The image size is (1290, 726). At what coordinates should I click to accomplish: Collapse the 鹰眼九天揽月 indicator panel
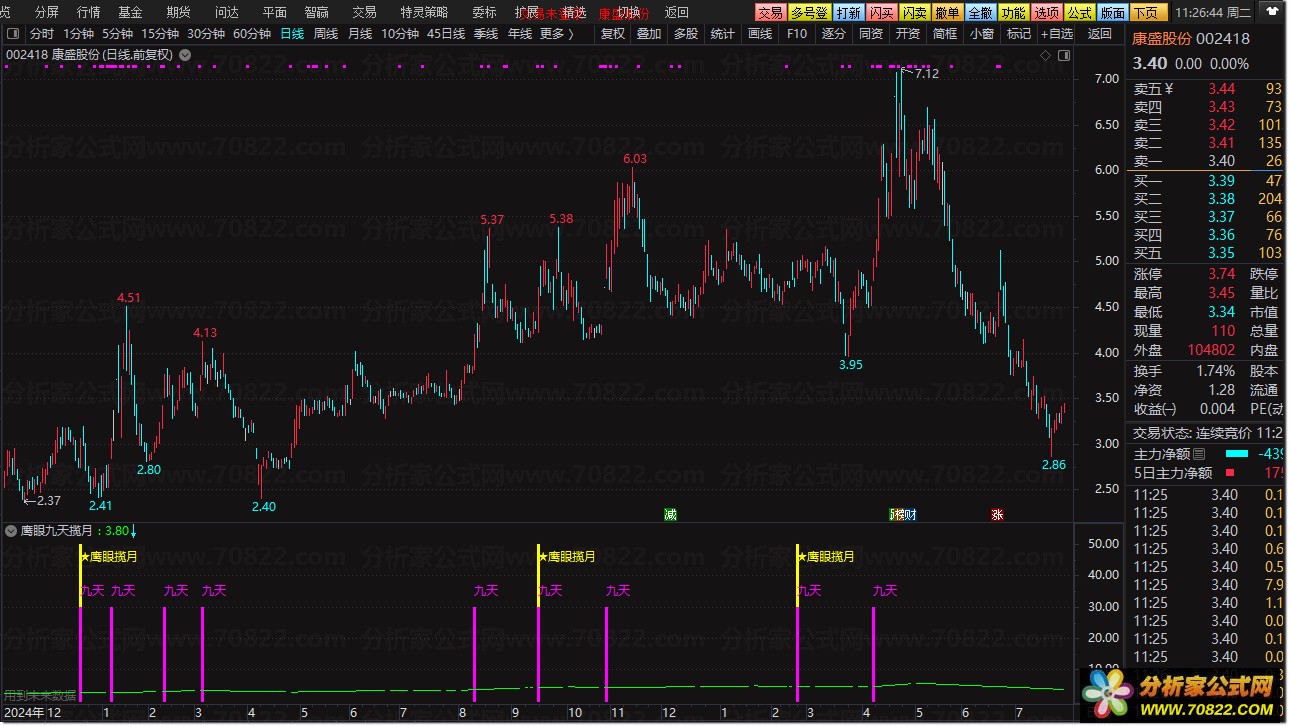11,531
